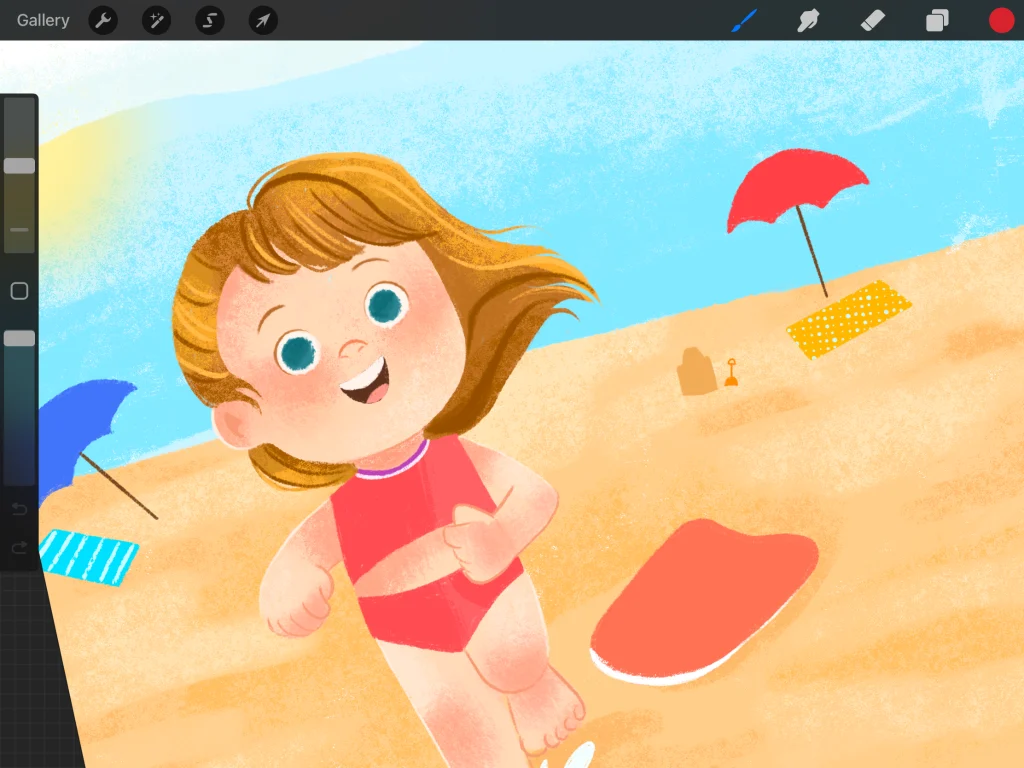Select the Eraser tool
The width and height of the screenshot is (1024, 768).
click(872, 20)
